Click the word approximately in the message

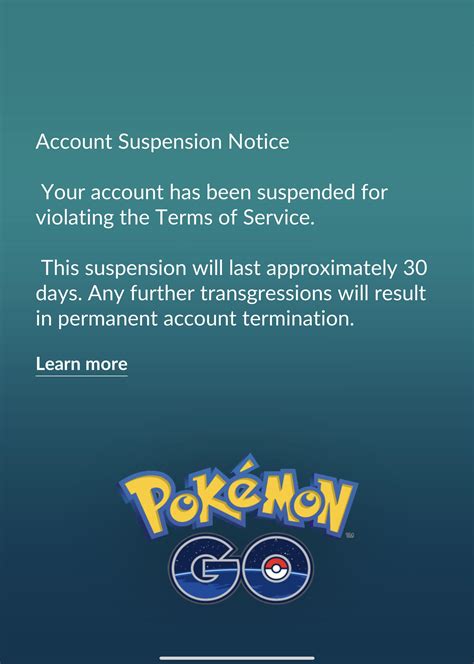[332, 268]
